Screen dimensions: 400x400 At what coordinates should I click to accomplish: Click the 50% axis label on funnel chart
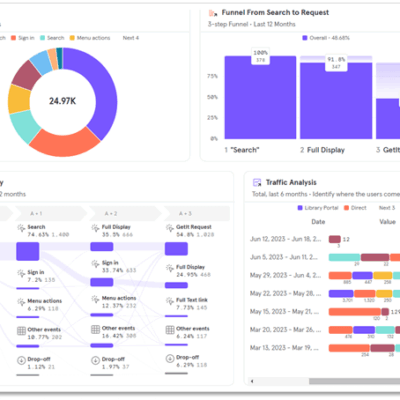click(212, 97)
